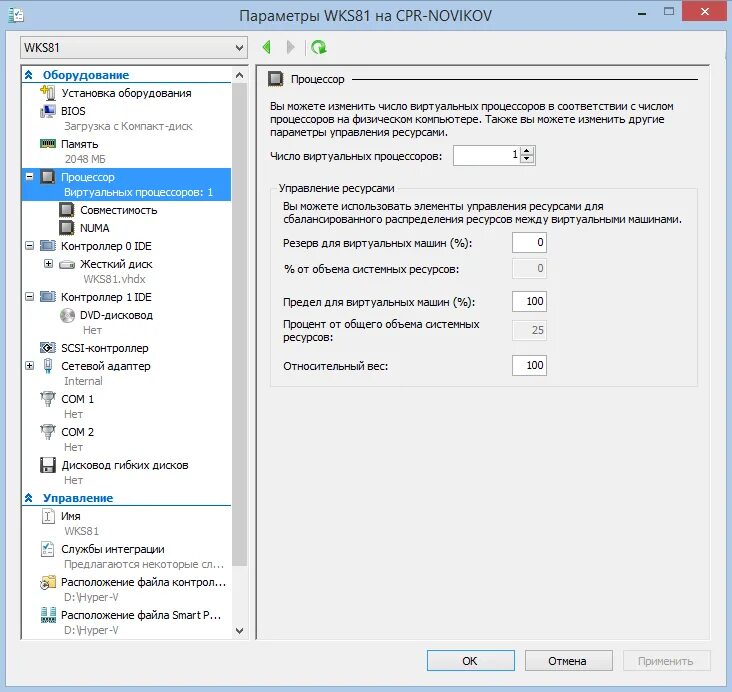
Task: Click the Службы интеграции checklist icon
Action: tap(48, 549)
